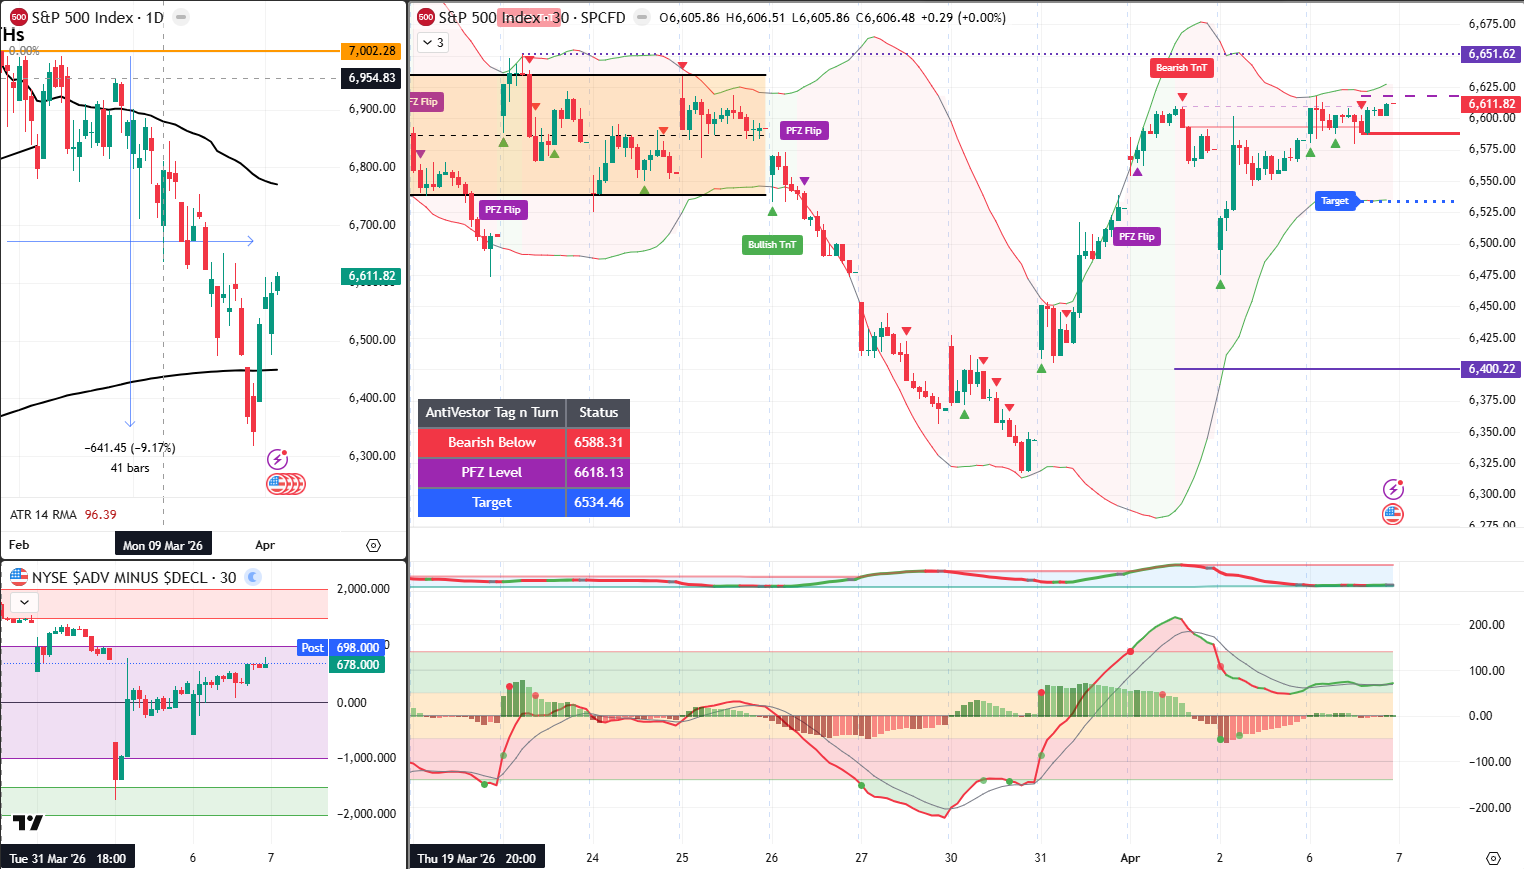Image resolution: width=1524 pixels, height=869 pixels.
Task: Toggle visibility of the daily S&P 500 Index series
Action: [180, 17]
